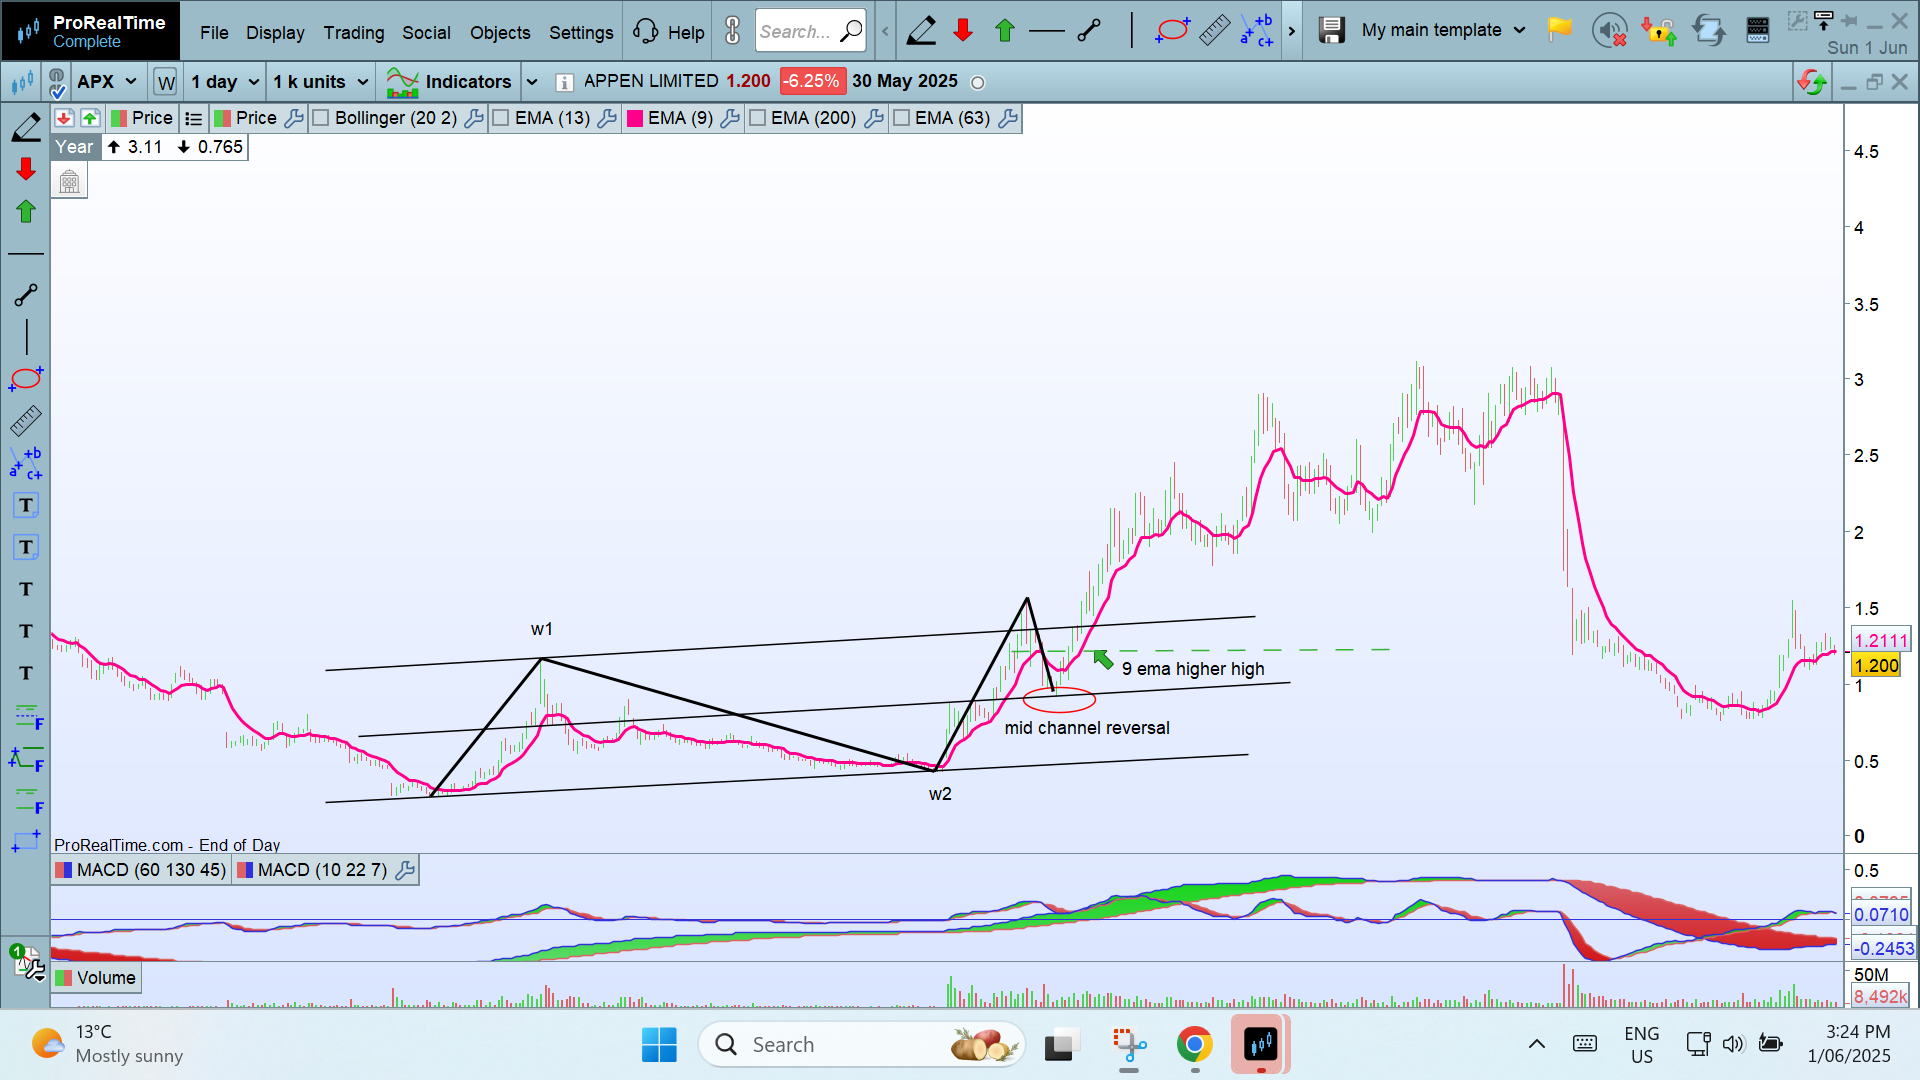Open the 1 day timeframe dropdown
The height and width of the screenshot is (1080, 1920).
tap(225, 82)
